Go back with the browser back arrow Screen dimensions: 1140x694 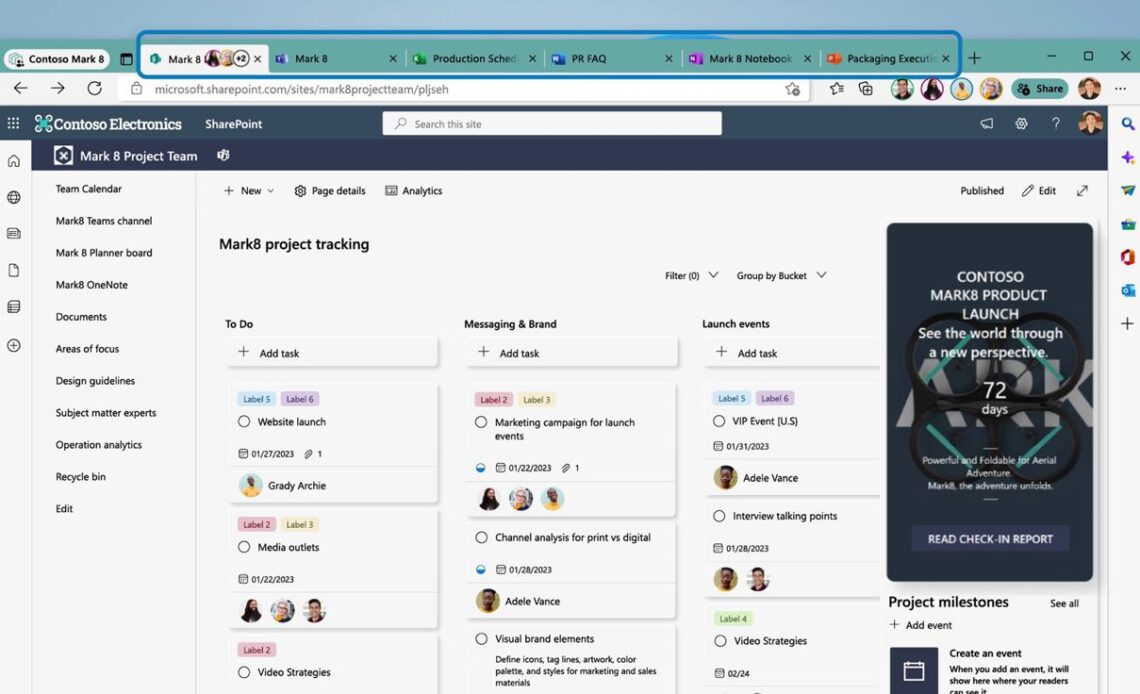(x=20, y=89)
